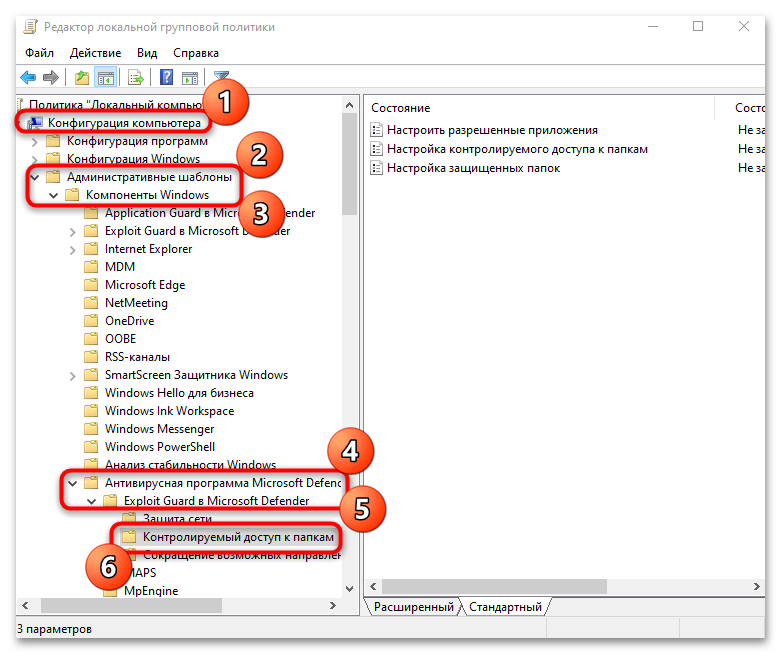
Task: Click the Filter funnel toolbar icon
Action: point(221,76)
